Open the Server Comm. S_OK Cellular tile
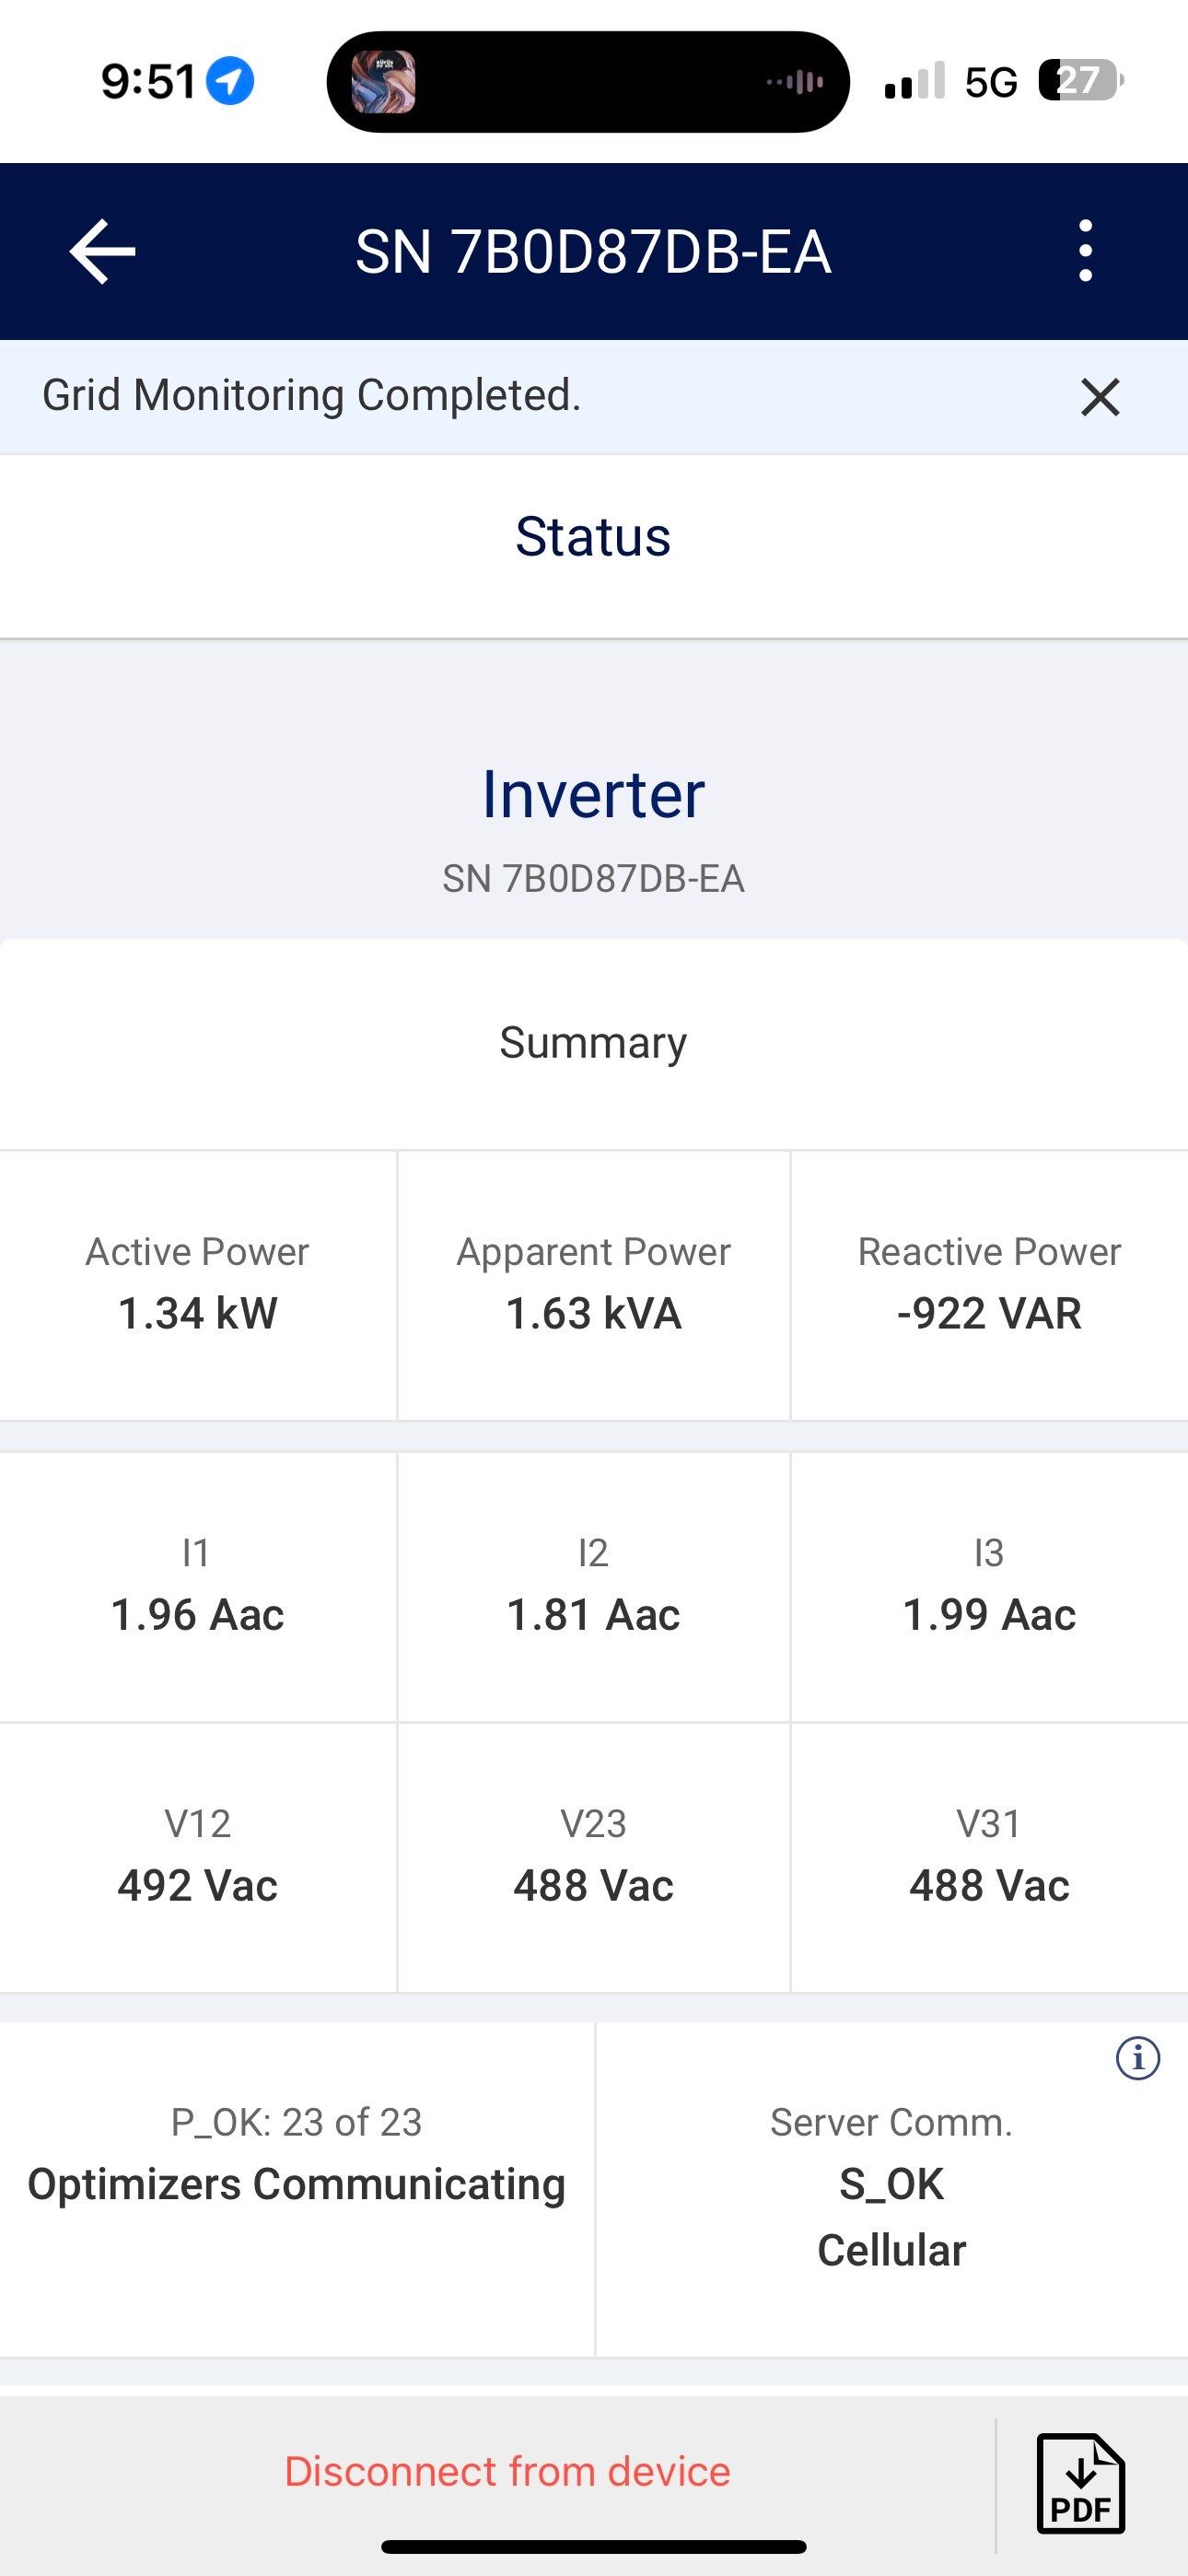The height and width of the screenshot is (2576, 1188). point(891,2187)
